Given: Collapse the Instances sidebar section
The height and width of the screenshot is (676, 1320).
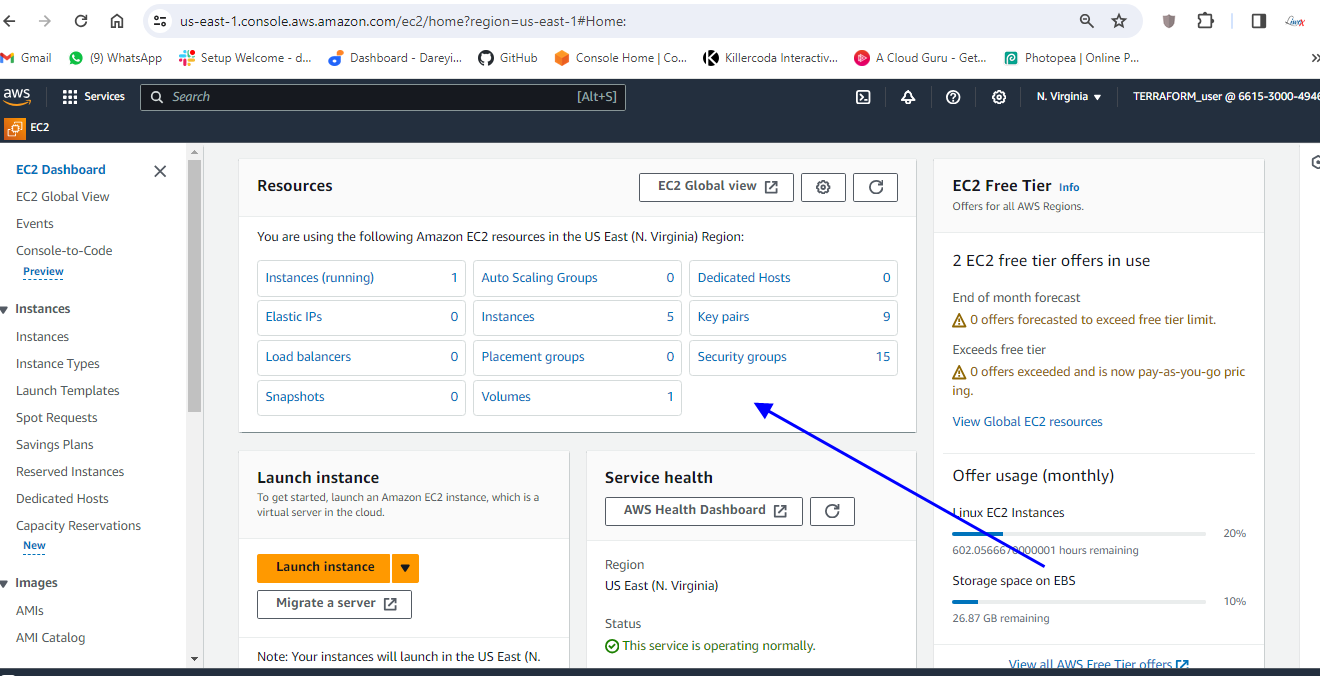Looking at the screenshot, I should tap(5, 310).
